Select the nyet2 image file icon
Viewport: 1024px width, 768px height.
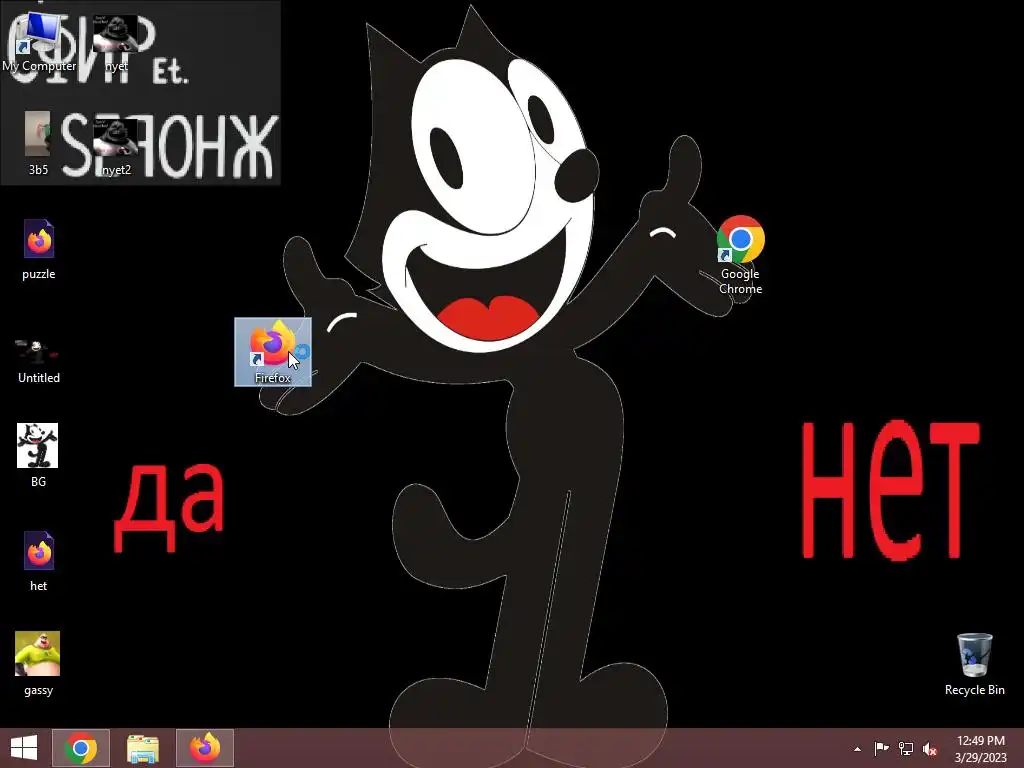(116, 146)
